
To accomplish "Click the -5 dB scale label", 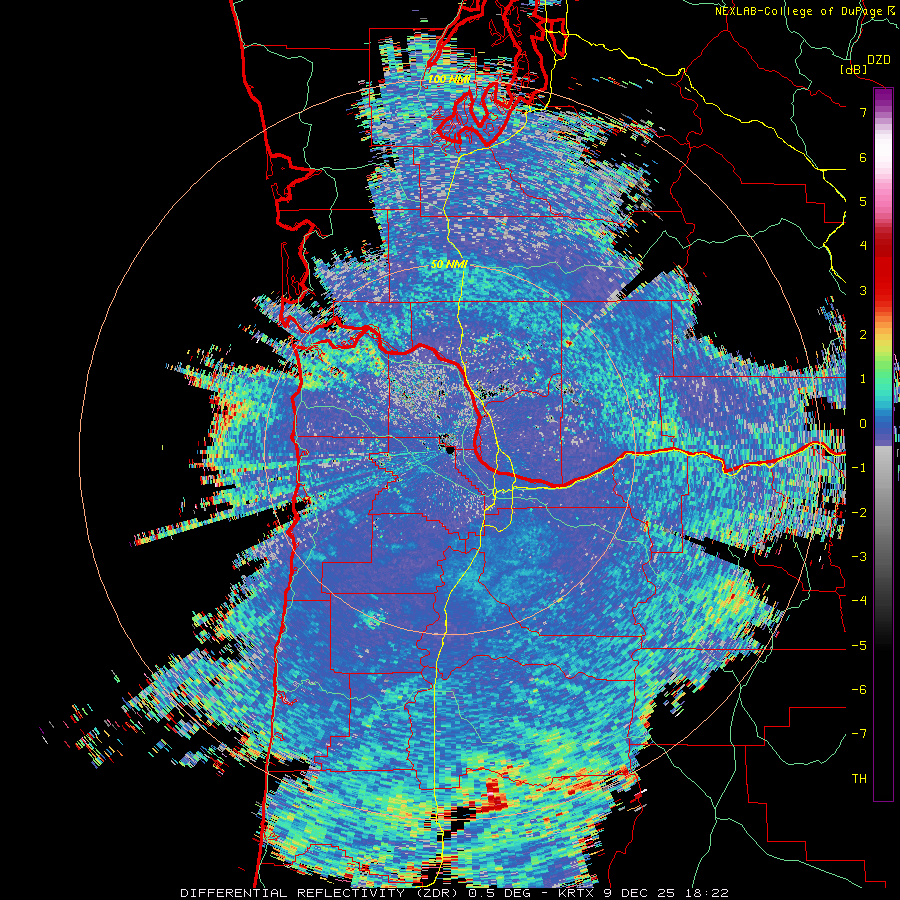I will point(859,646).
